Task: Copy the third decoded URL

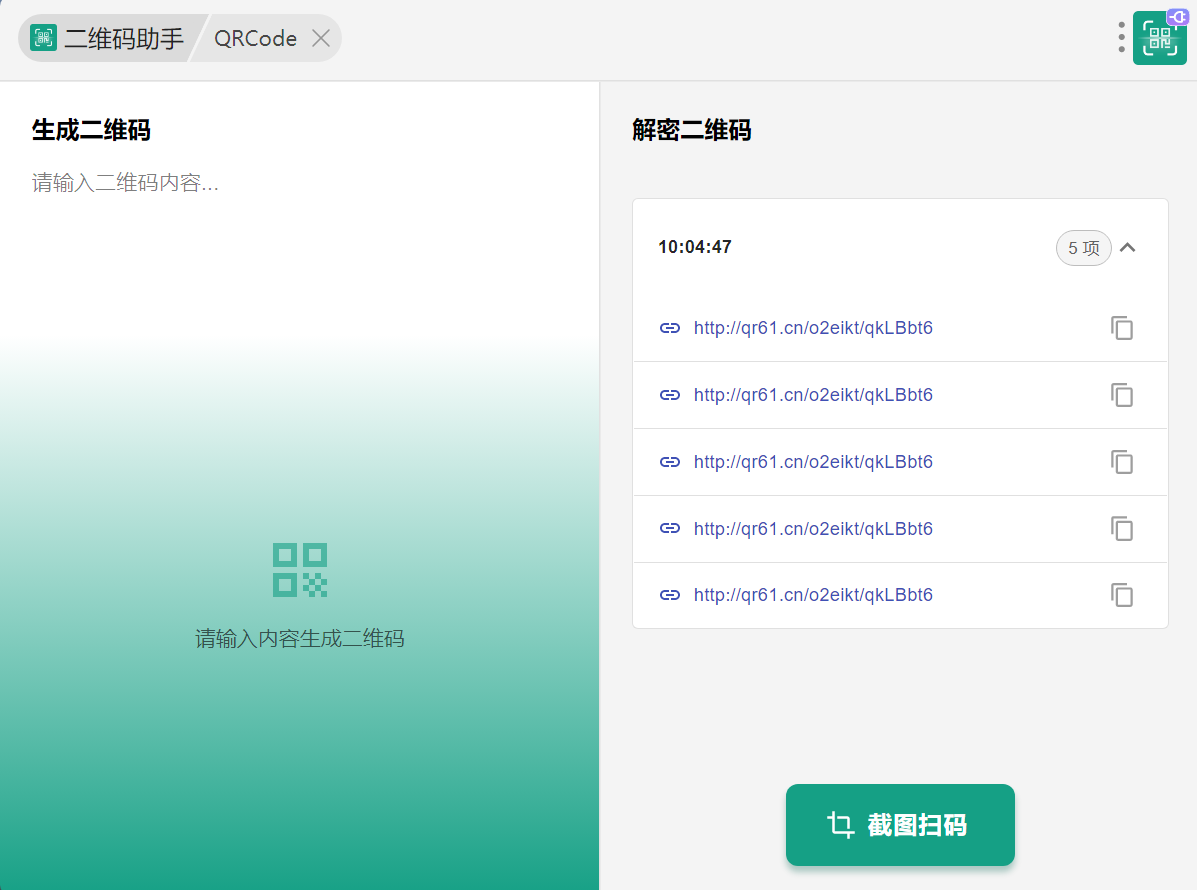Action: 1122,462
